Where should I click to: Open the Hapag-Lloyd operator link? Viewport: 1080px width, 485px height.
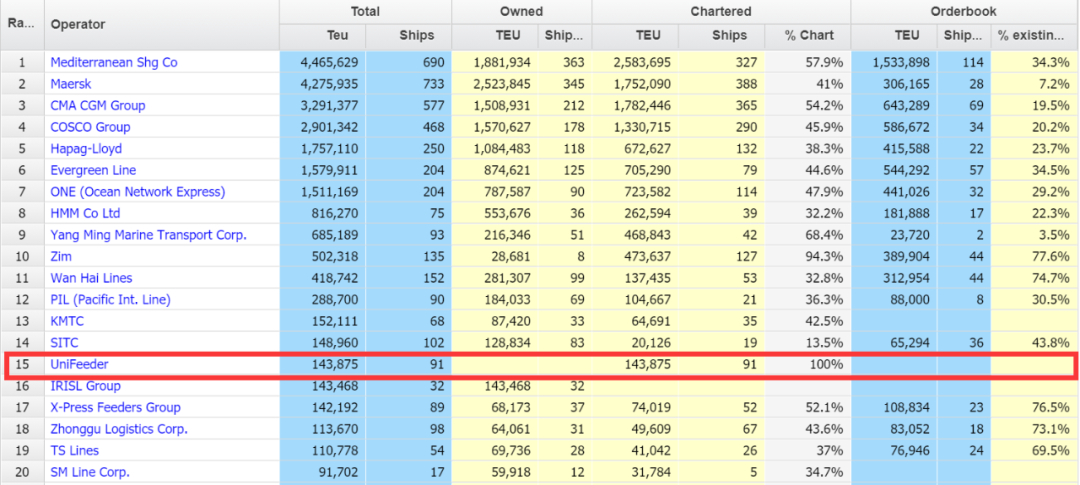click(x=86, y=149)
